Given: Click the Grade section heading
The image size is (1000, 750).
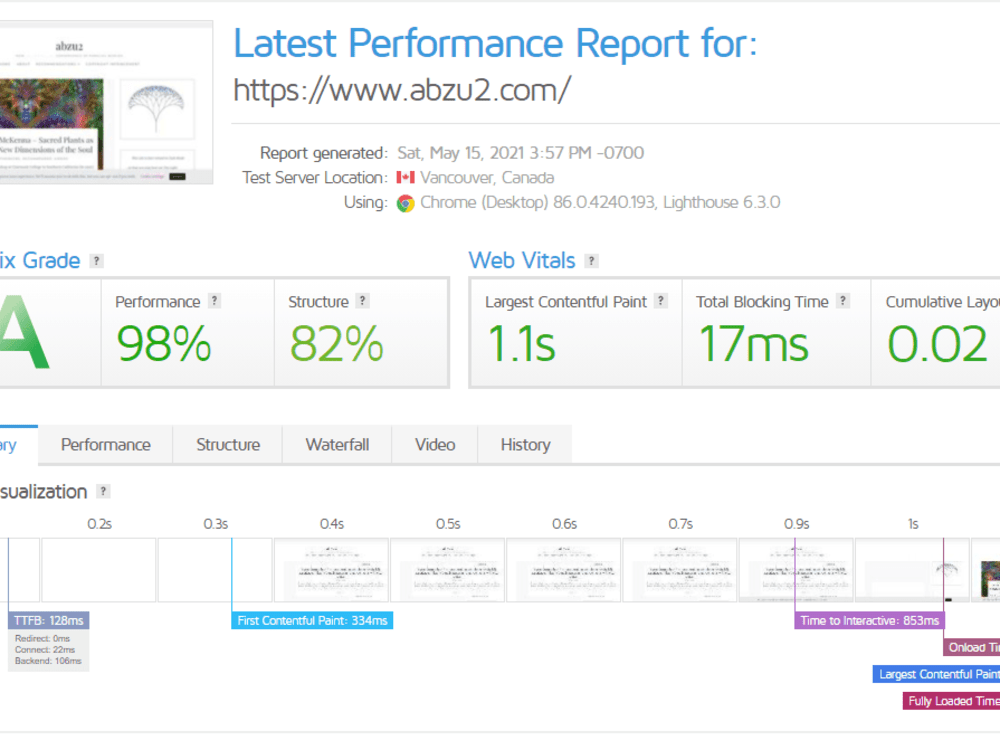Looking at the screenshot, I should tap(40, 260).
